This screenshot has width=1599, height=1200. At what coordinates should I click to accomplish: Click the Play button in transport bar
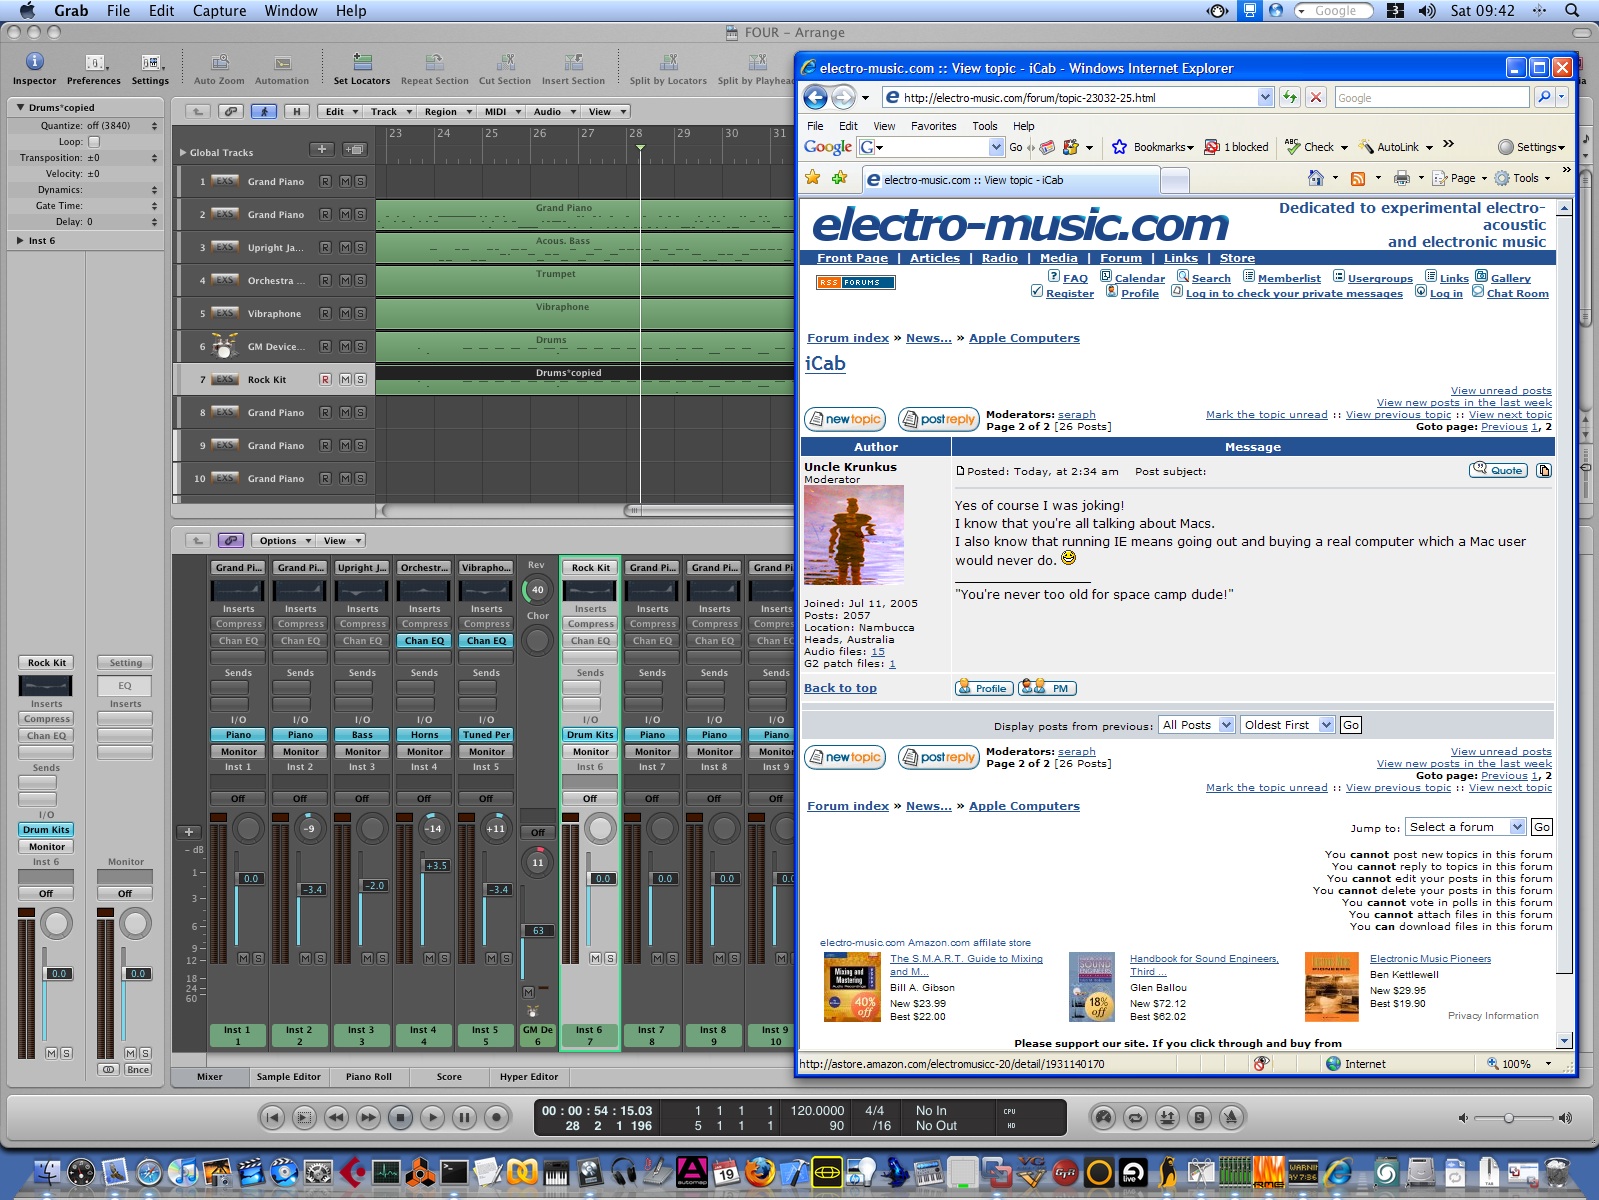pos(432,1117)
